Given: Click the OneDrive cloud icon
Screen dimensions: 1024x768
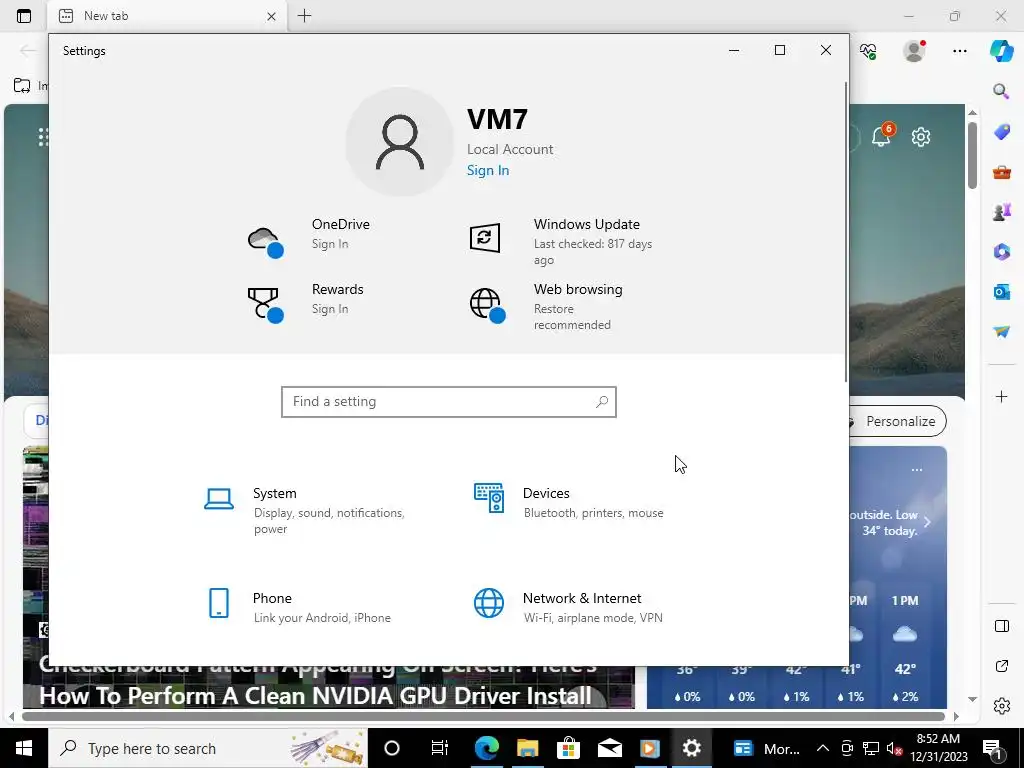Looking at the screenshot, I should pyautogui.click(x=265, y=242).
